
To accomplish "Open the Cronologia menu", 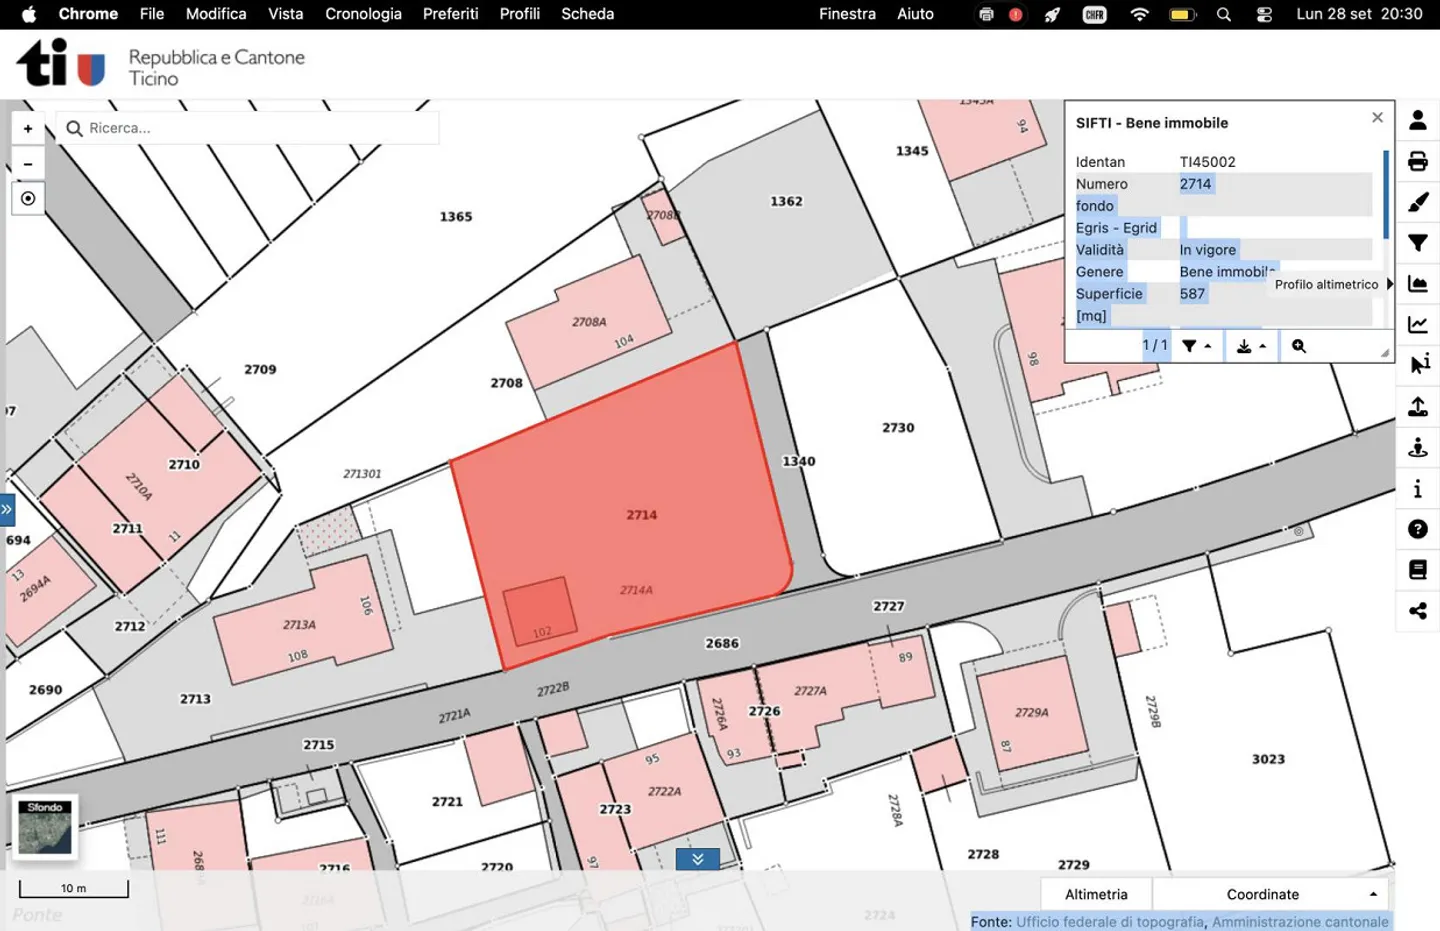I will pos(363,14).
